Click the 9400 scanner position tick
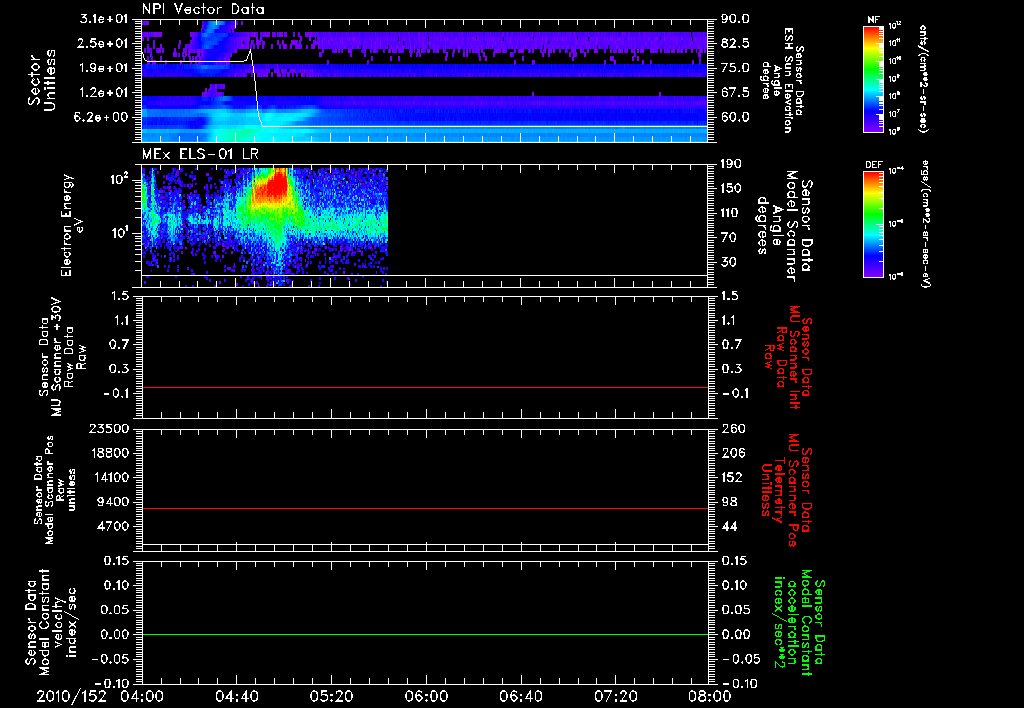This screenshot has height=708, width=1024. point(112,502)
